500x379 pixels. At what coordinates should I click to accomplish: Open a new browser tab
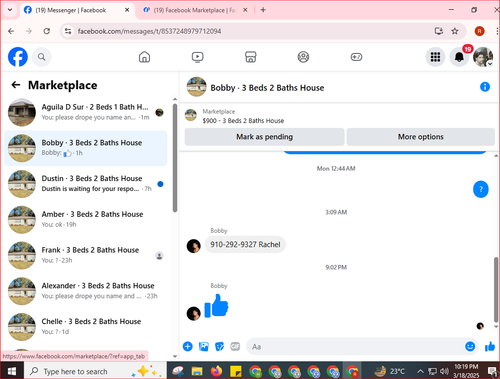point(263,10)
